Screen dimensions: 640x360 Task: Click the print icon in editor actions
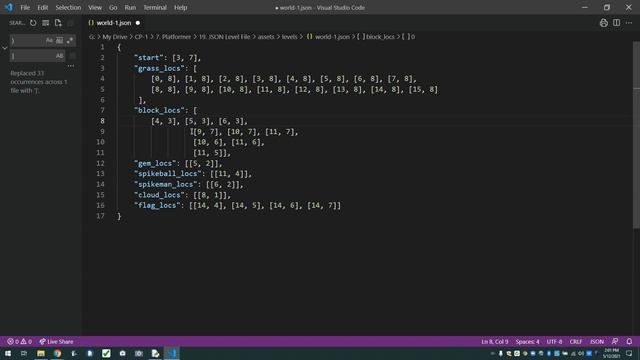(x=604, y=23)
